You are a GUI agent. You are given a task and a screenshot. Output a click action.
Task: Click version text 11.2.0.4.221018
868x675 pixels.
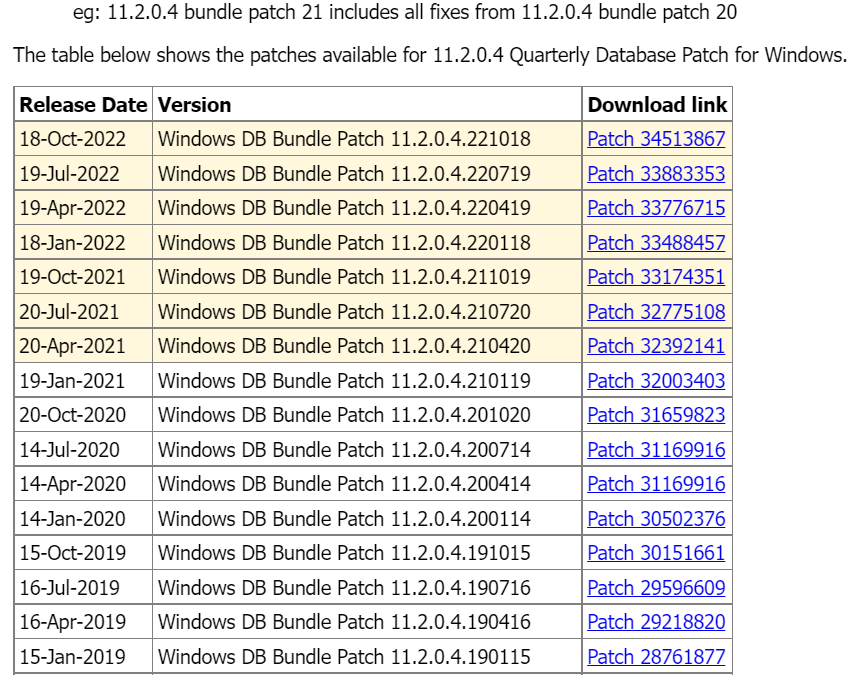461,139
